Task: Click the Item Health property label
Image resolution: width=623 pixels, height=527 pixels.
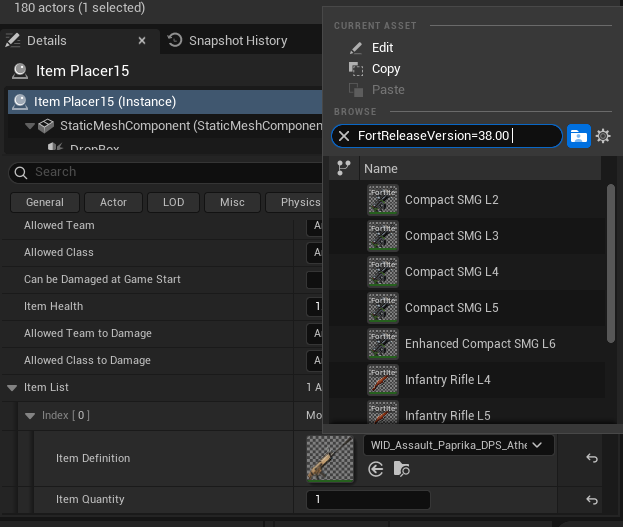Action: (53, 306)
